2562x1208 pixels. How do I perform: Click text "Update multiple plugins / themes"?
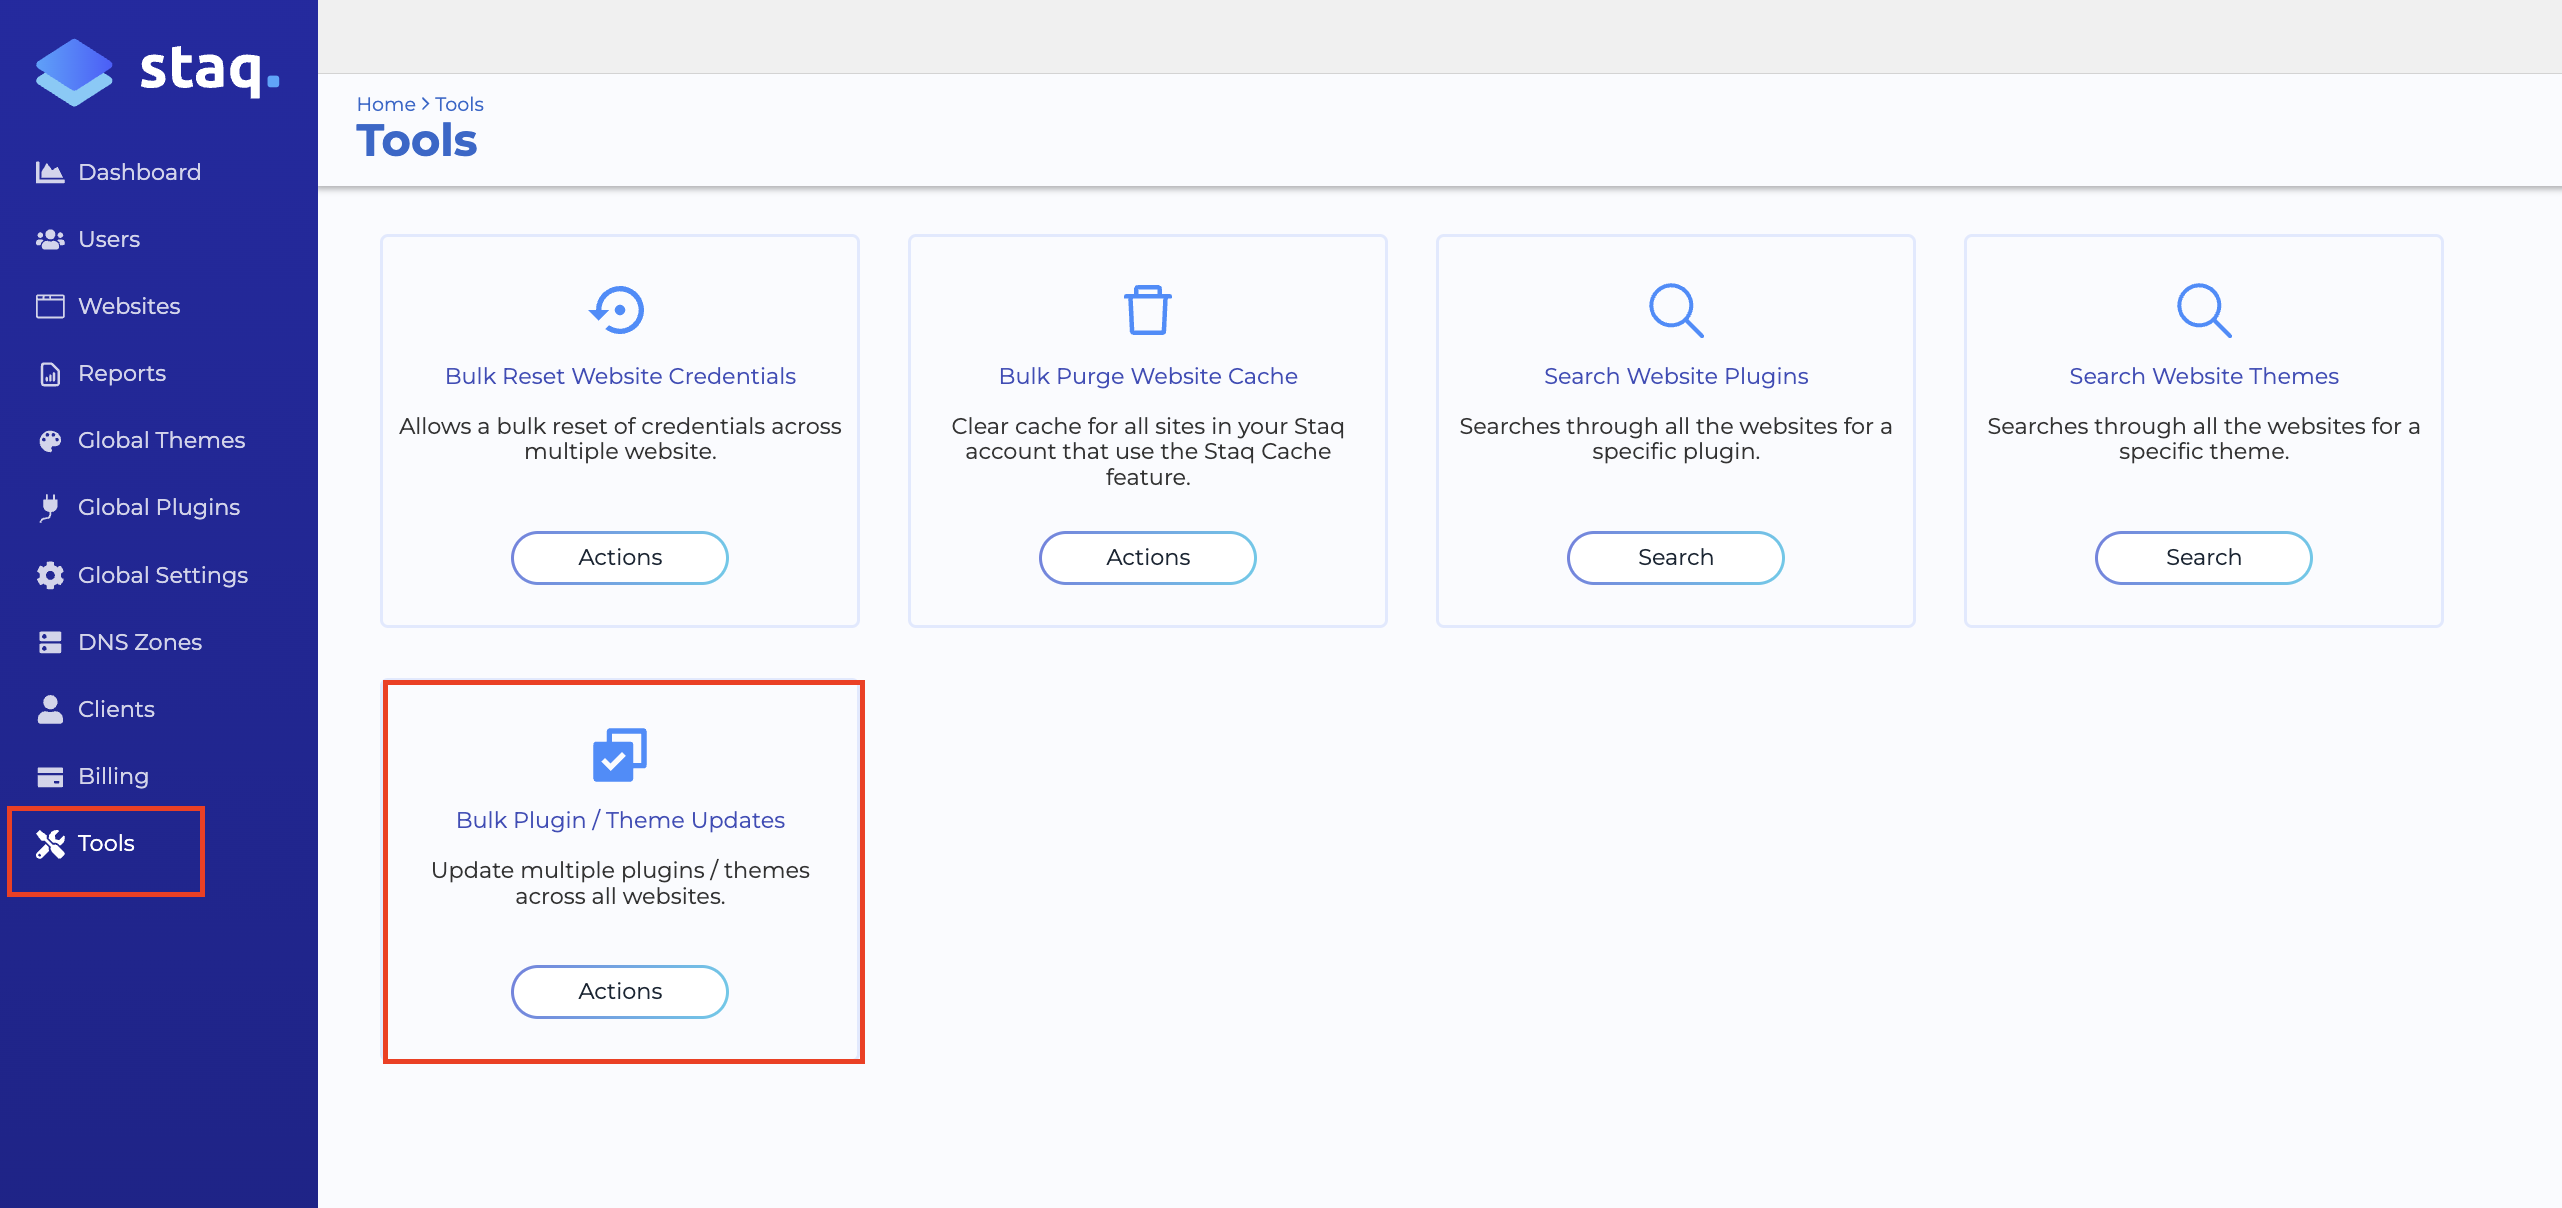click(x=620, y=870)
